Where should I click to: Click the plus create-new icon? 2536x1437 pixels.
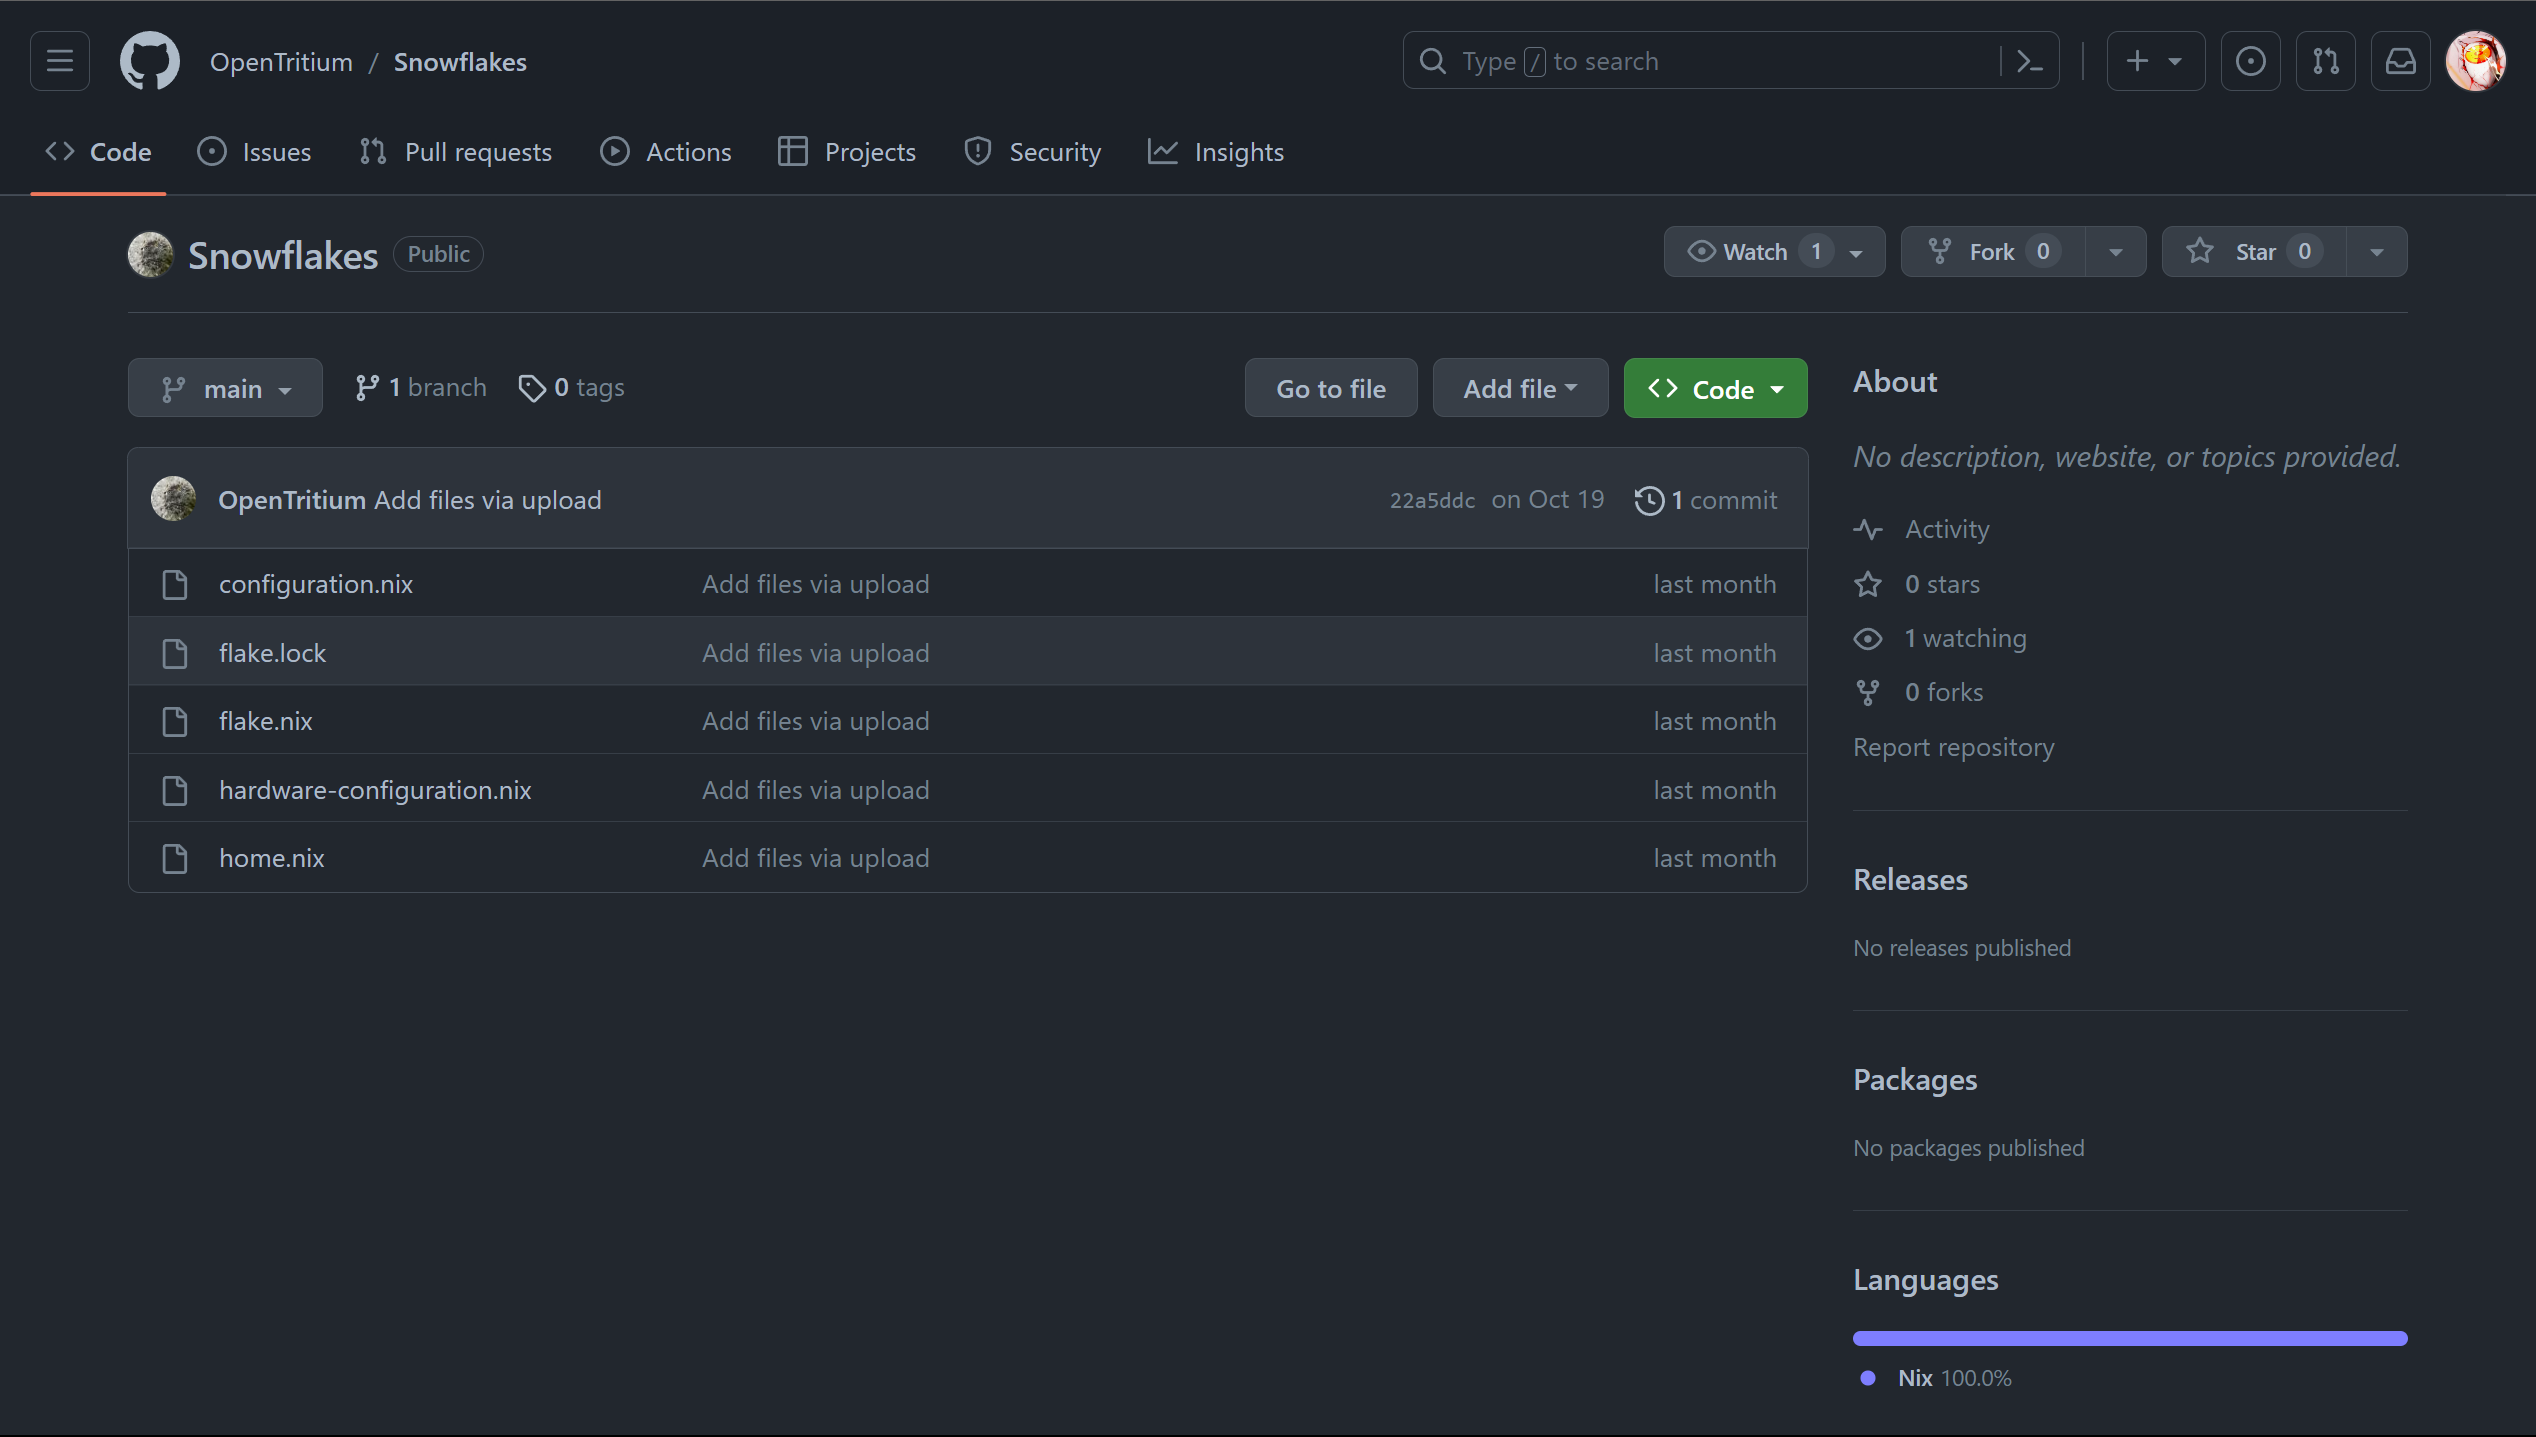tap(2137, 61)
